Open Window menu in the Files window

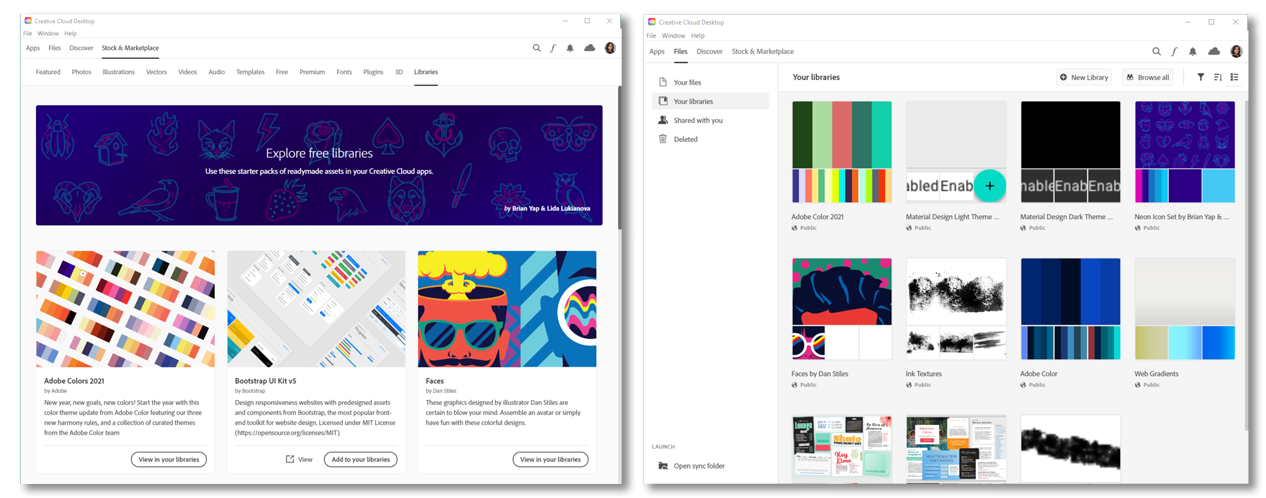tap(674, 35)
